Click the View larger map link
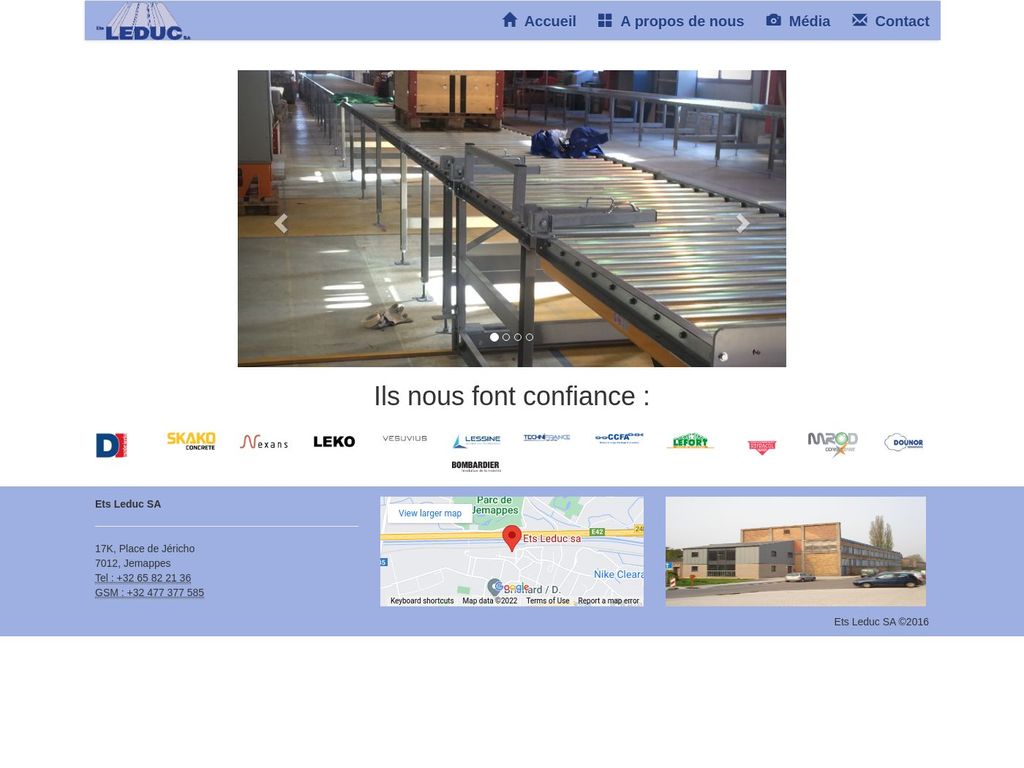The width and height of the screenshot is (1024, 768). 430,513
